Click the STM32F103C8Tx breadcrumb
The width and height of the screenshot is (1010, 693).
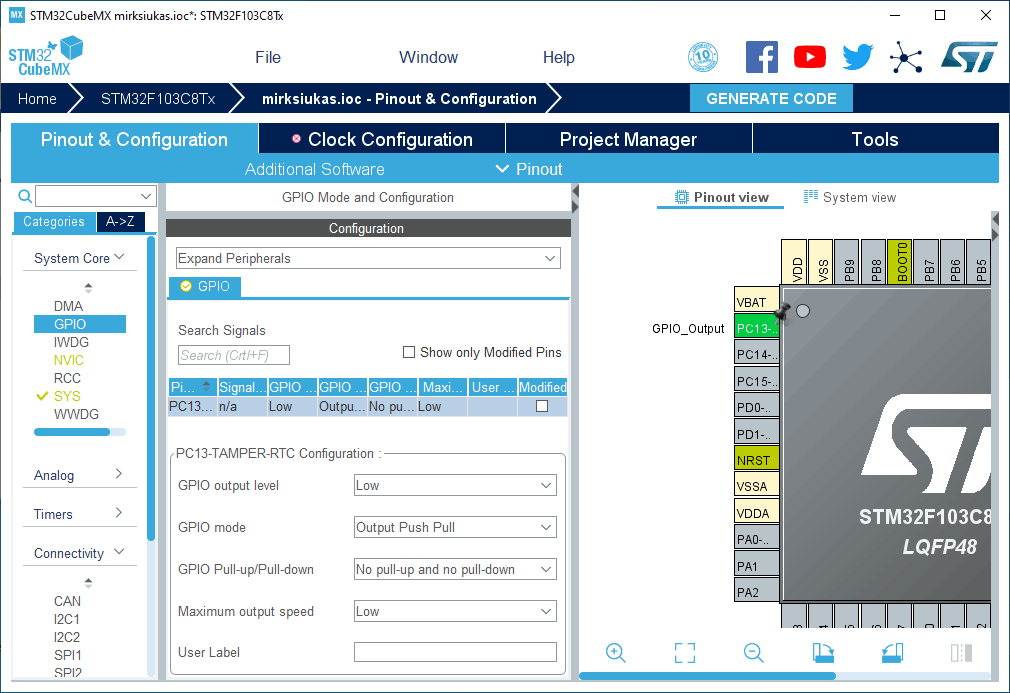tap(158, 99)
